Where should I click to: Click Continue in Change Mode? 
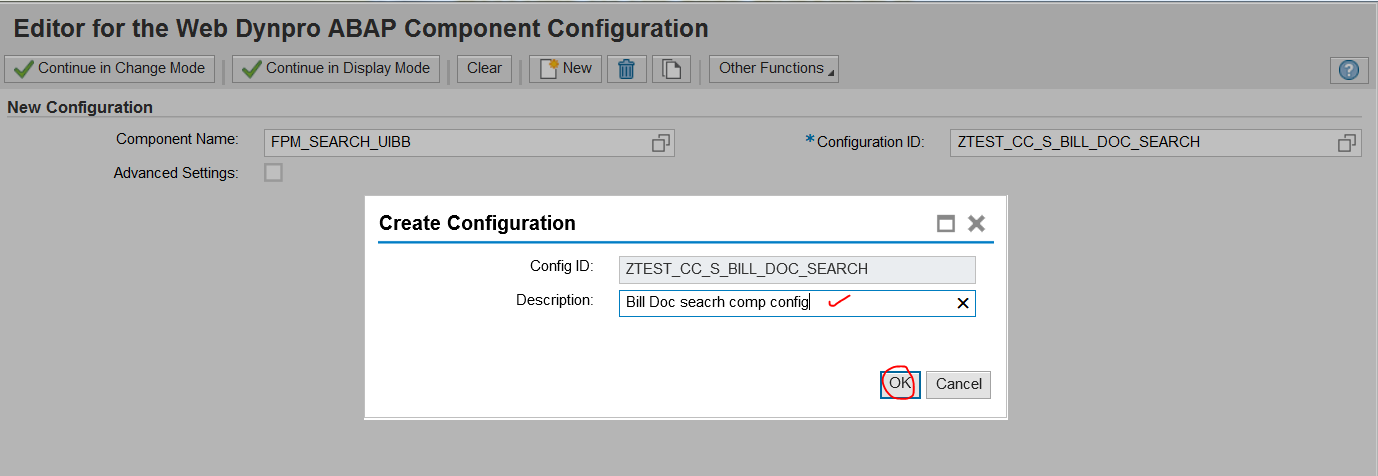110,69
